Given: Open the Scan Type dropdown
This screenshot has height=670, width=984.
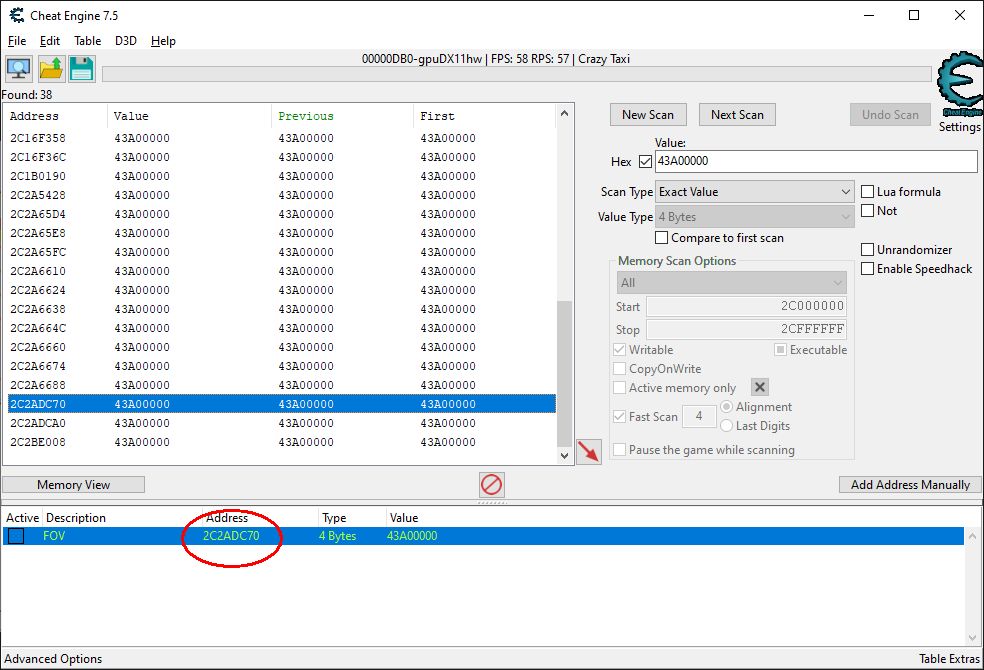Looking at the screenshot, I should tap(755, 192).
